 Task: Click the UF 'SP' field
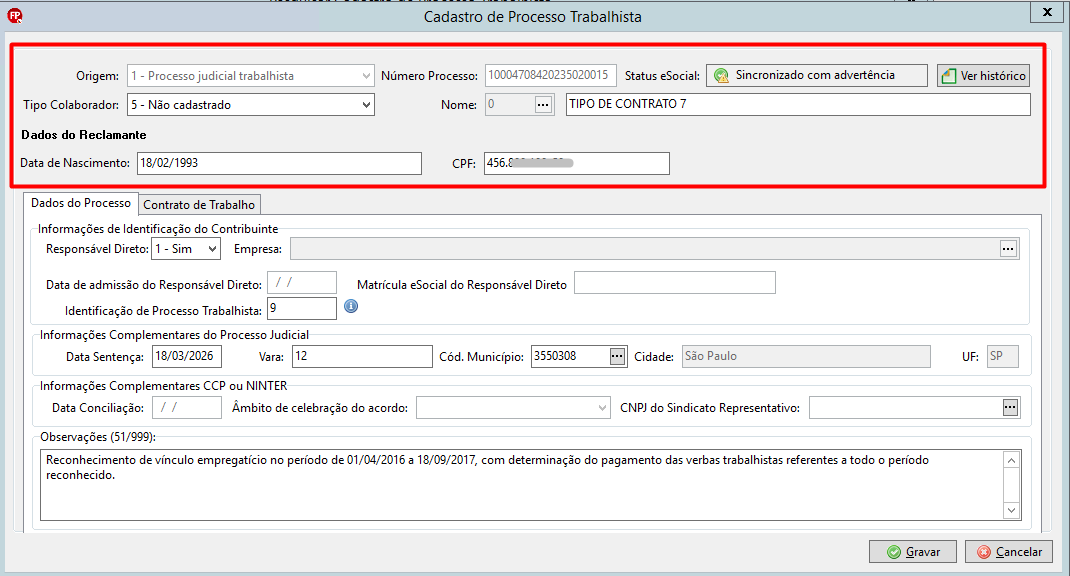pyautogui.click(x=1002, y=356)
